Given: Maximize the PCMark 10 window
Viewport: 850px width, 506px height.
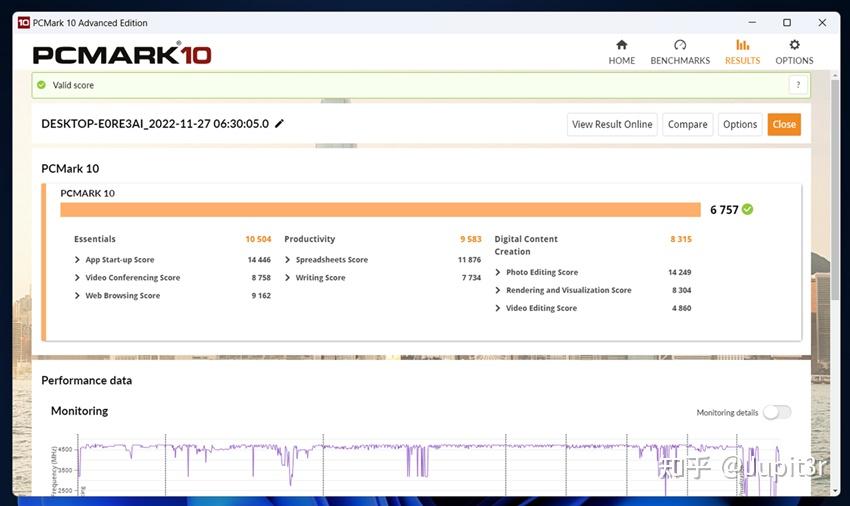Looking at the screenshot, I should point(787,23).
